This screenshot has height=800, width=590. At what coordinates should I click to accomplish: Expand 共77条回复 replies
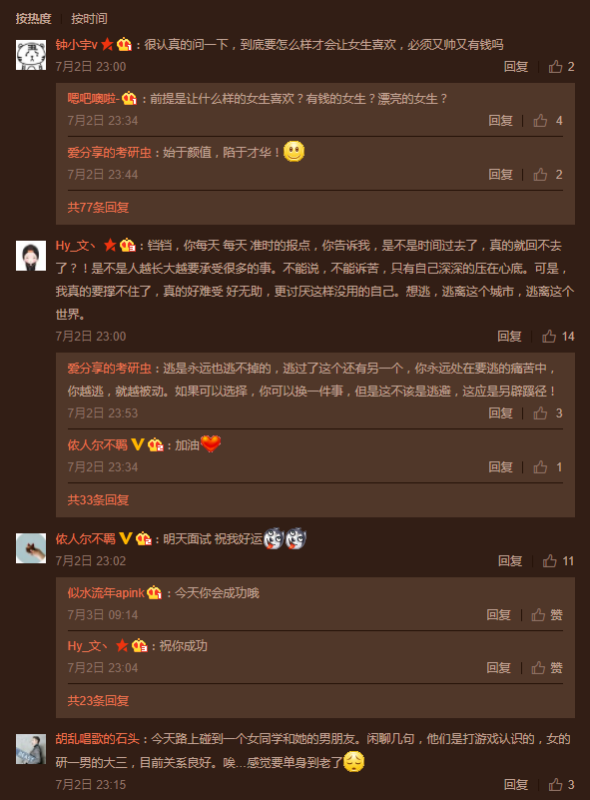(x=98, y=207)
